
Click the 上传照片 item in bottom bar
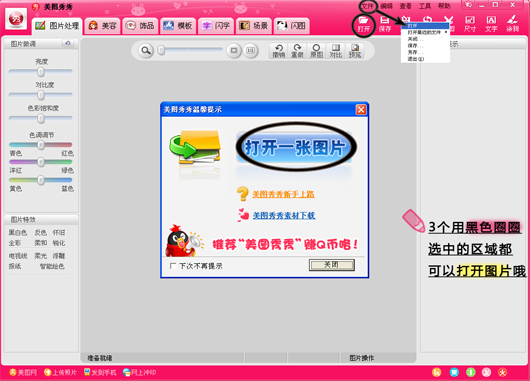(x=61, y=372)
